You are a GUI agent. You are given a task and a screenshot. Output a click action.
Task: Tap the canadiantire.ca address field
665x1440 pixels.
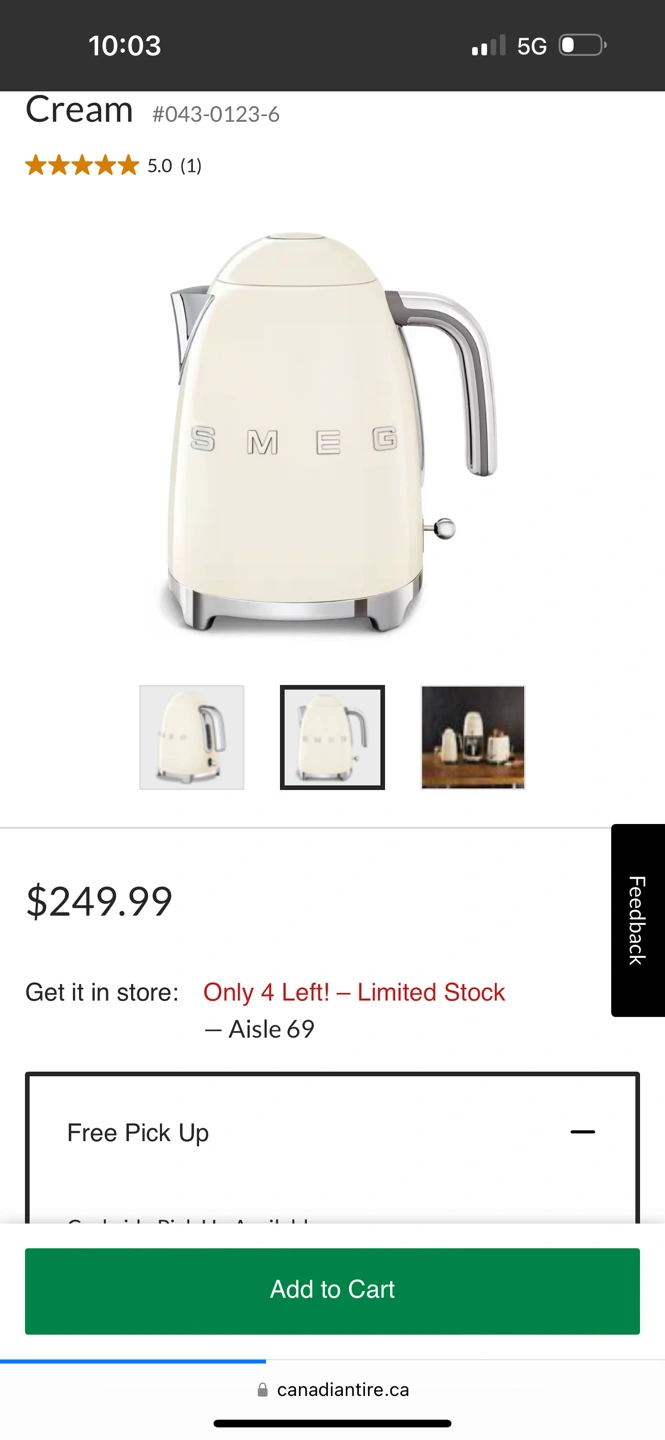tap(332, 1389)
